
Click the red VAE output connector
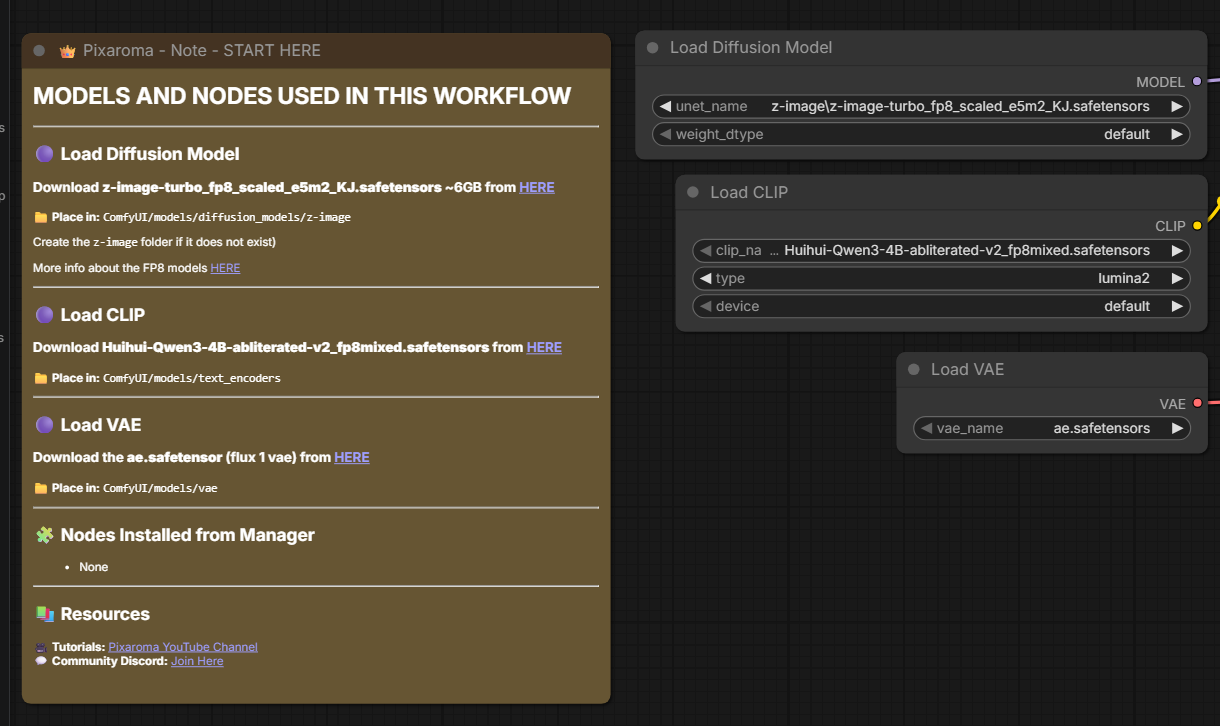(1197, 404)
